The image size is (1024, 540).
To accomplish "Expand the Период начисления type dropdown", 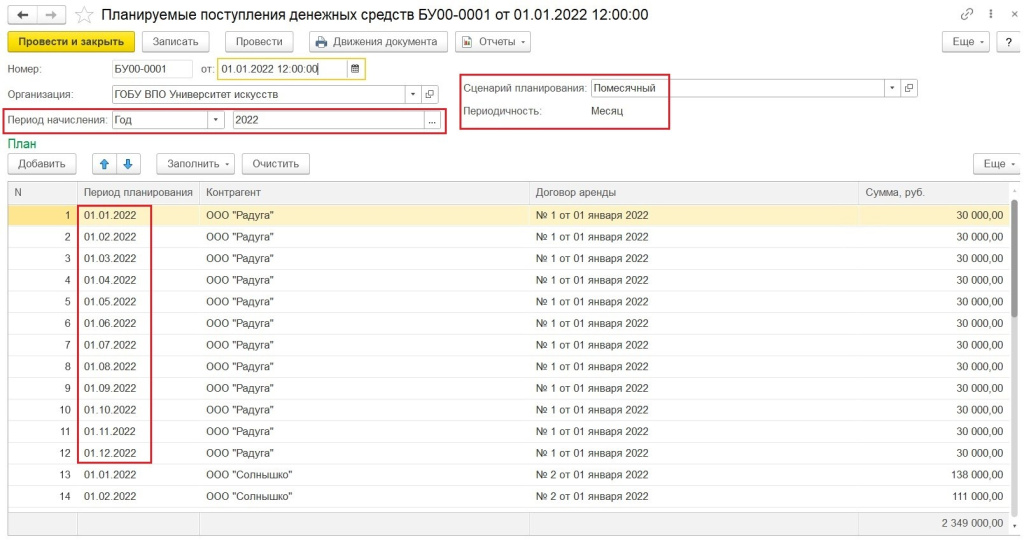I will click(215, 120).
